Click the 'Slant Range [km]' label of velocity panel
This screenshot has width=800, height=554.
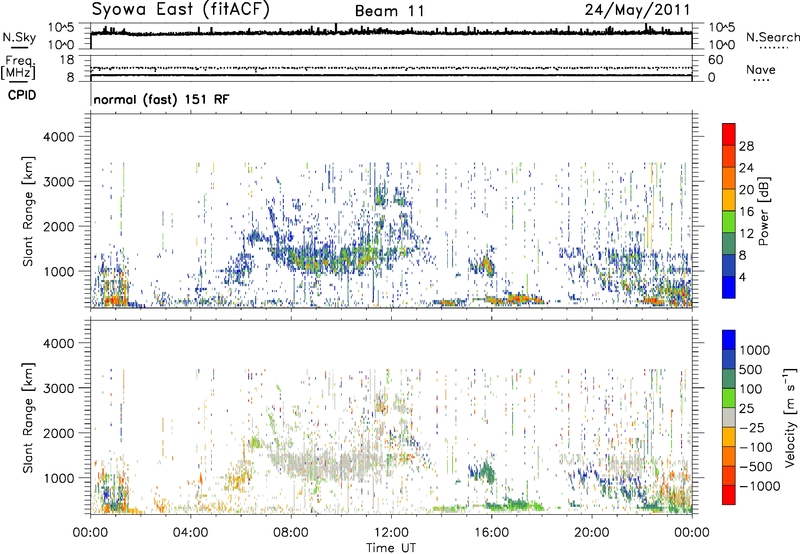click(28, 418)
